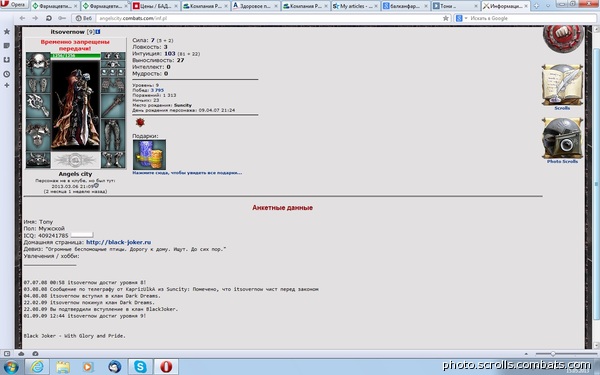Go back to previous page
The image size is (600, 375).
(22, 18)
